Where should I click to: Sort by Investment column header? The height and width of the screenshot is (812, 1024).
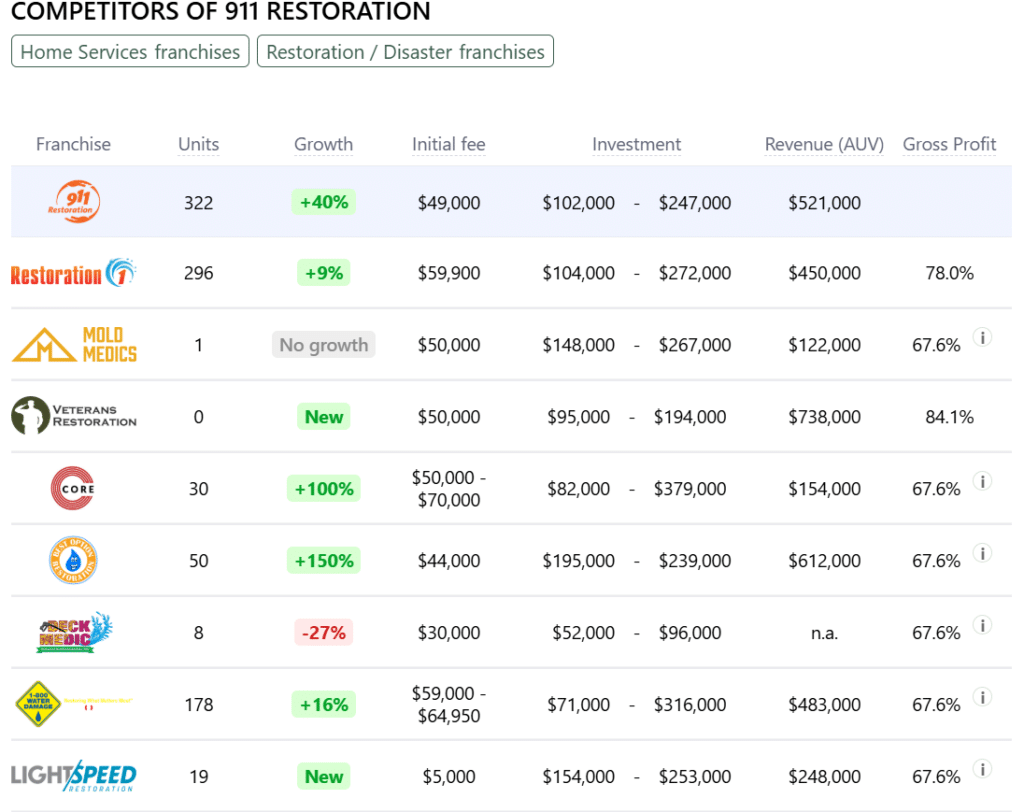pos(636,144)
